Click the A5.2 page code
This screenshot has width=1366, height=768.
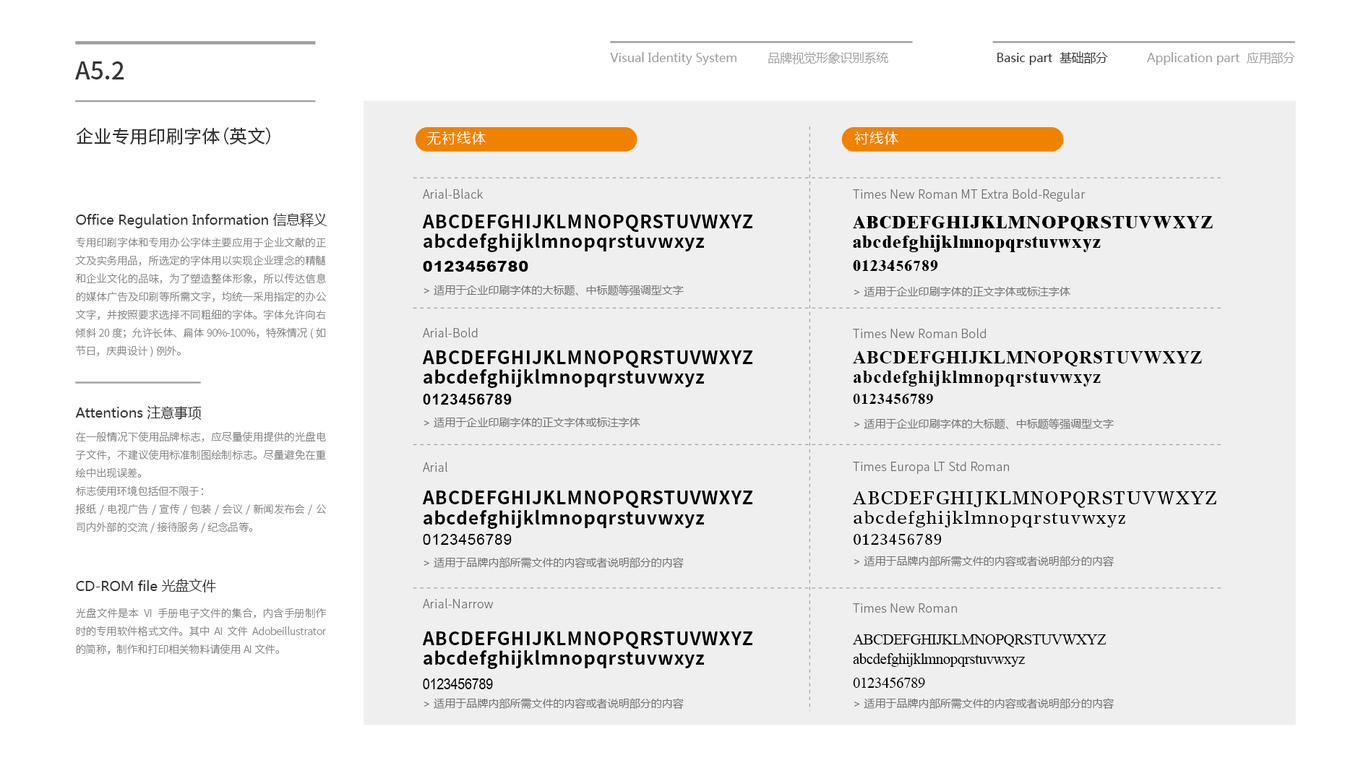point(100,71)
